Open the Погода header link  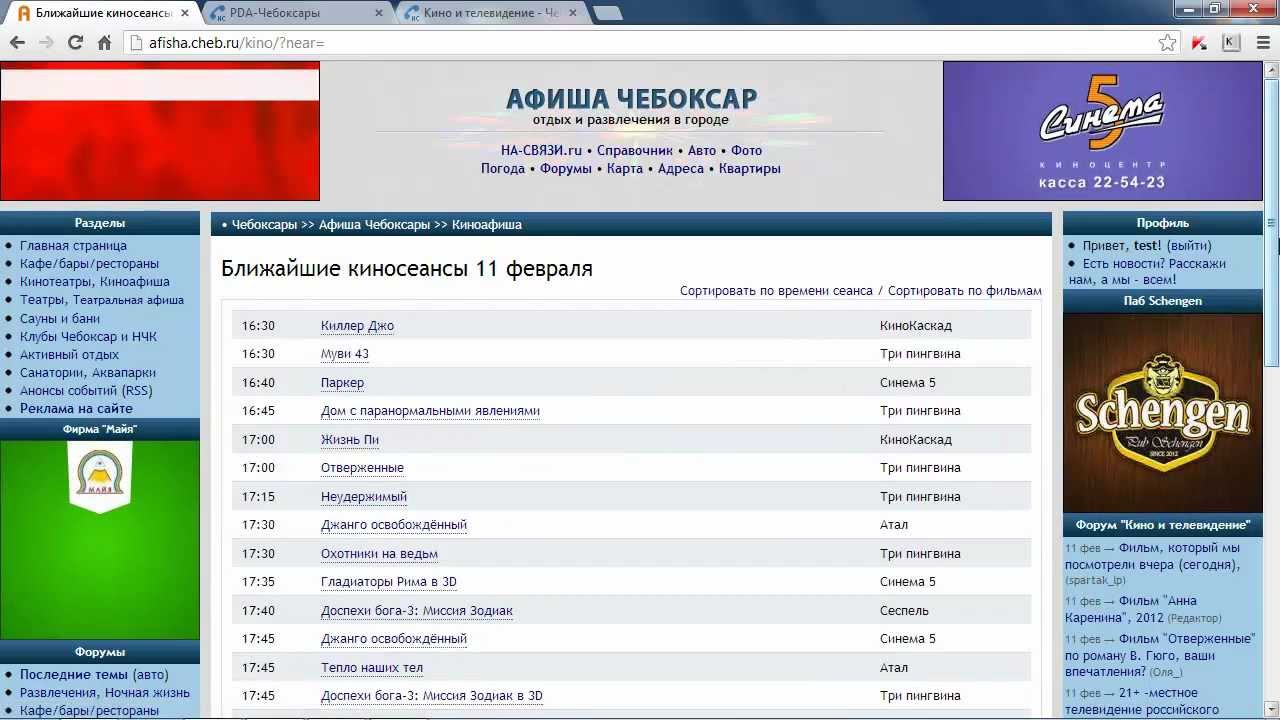coord(503,169)
